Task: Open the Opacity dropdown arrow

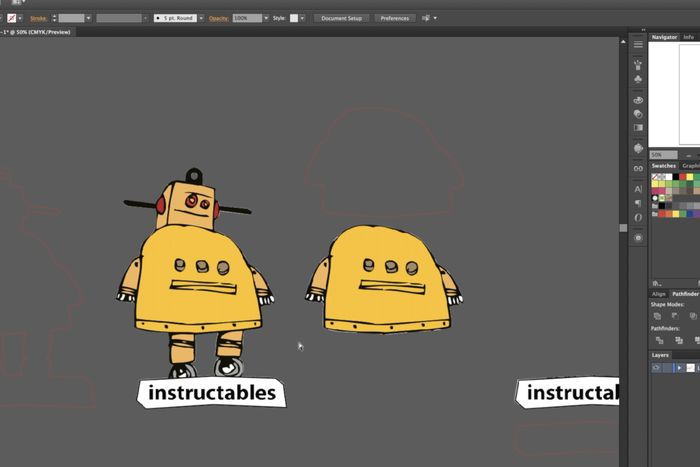Action: [x=268, y=18]
